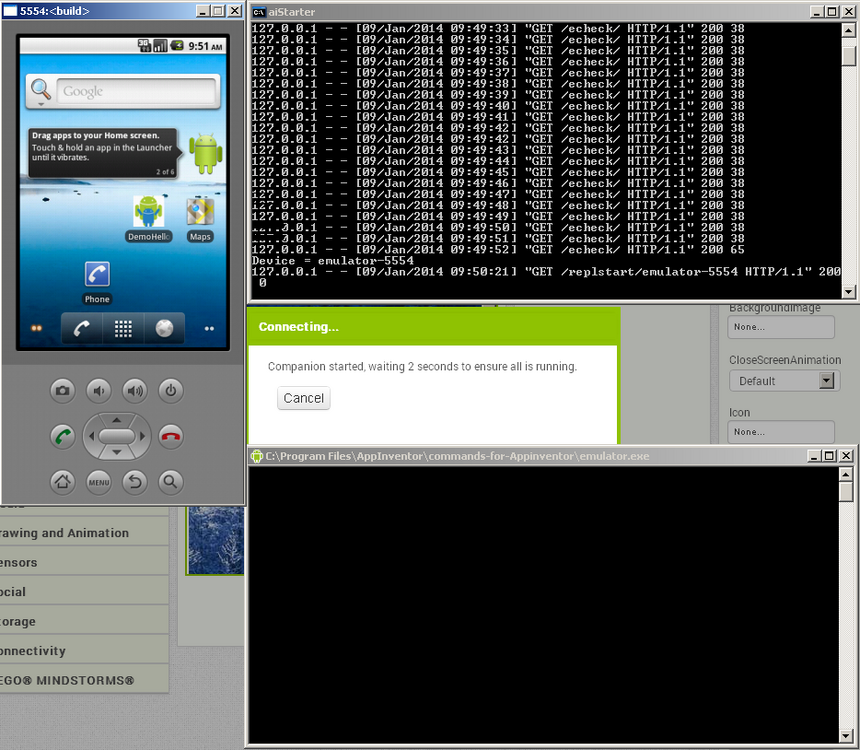Click the 'Device = emulator-5554' console line

click(333, 261)
